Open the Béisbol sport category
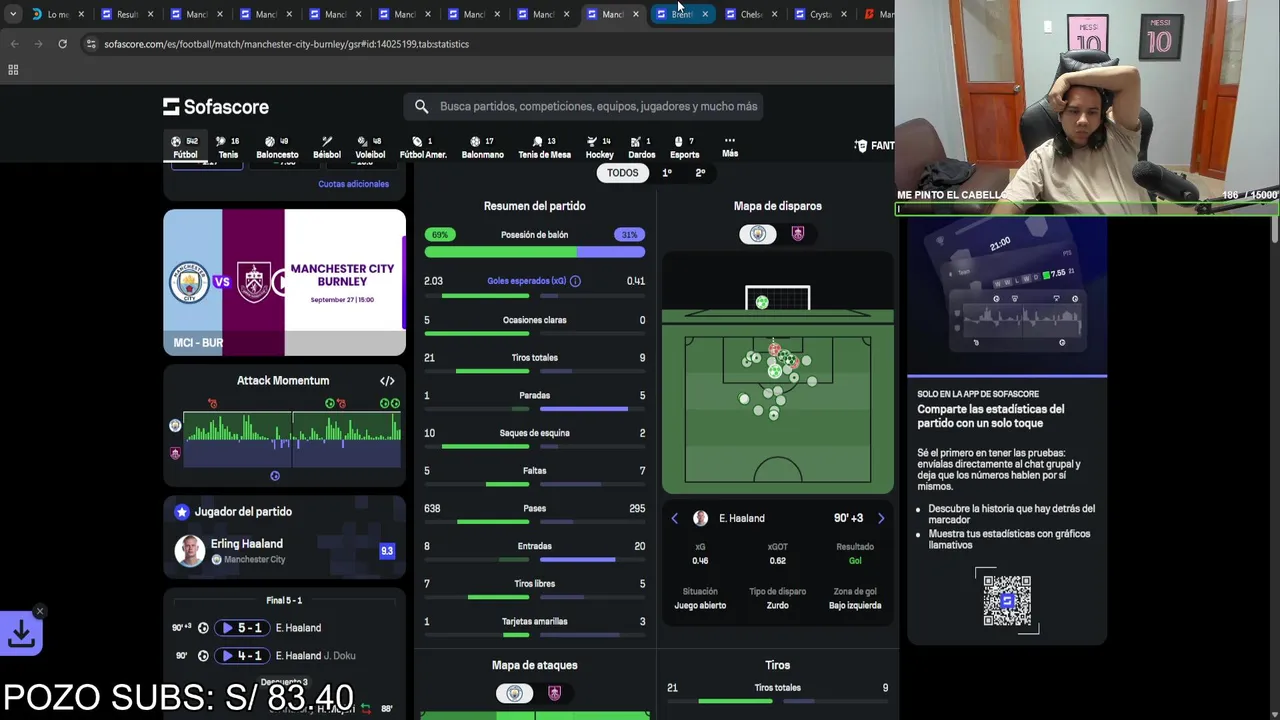Screen dimensions: 1280x720 click(x=327, y=147)
